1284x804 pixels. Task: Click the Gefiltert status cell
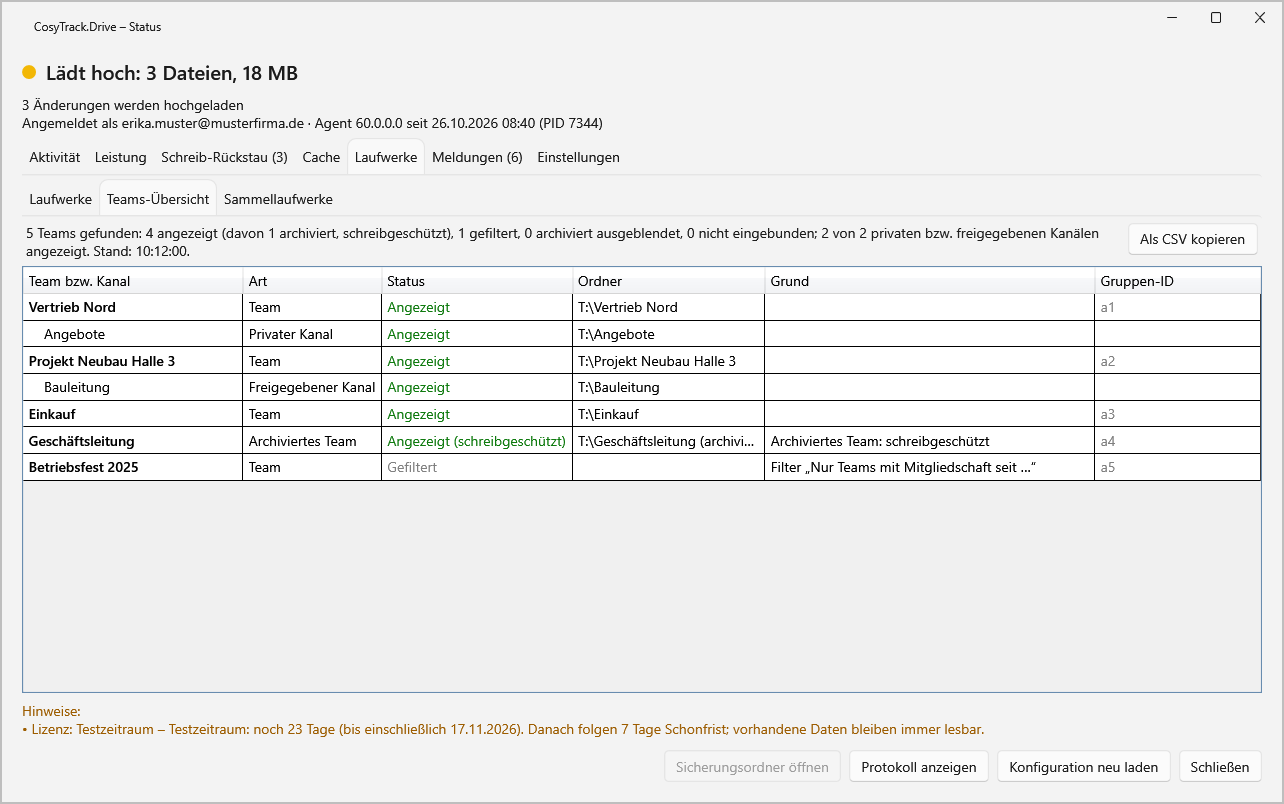click(x=477, y=467)
